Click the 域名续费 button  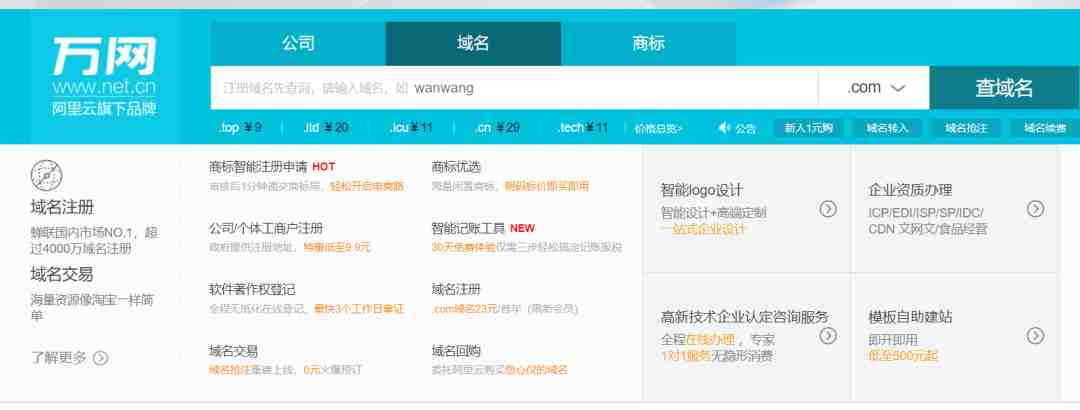click(x=1044, y=127)
